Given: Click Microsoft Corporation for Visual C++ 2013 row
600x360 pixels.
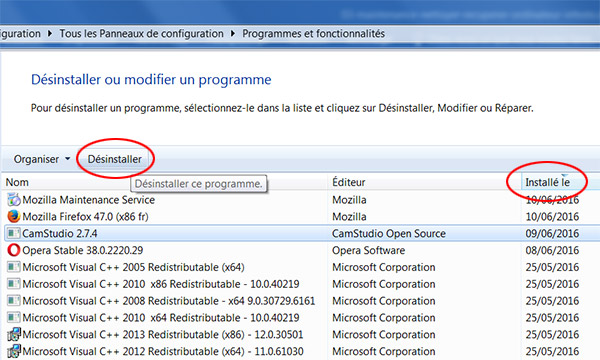Looking at the screenshot, I should pyautogui.click(x=383, y=334).
